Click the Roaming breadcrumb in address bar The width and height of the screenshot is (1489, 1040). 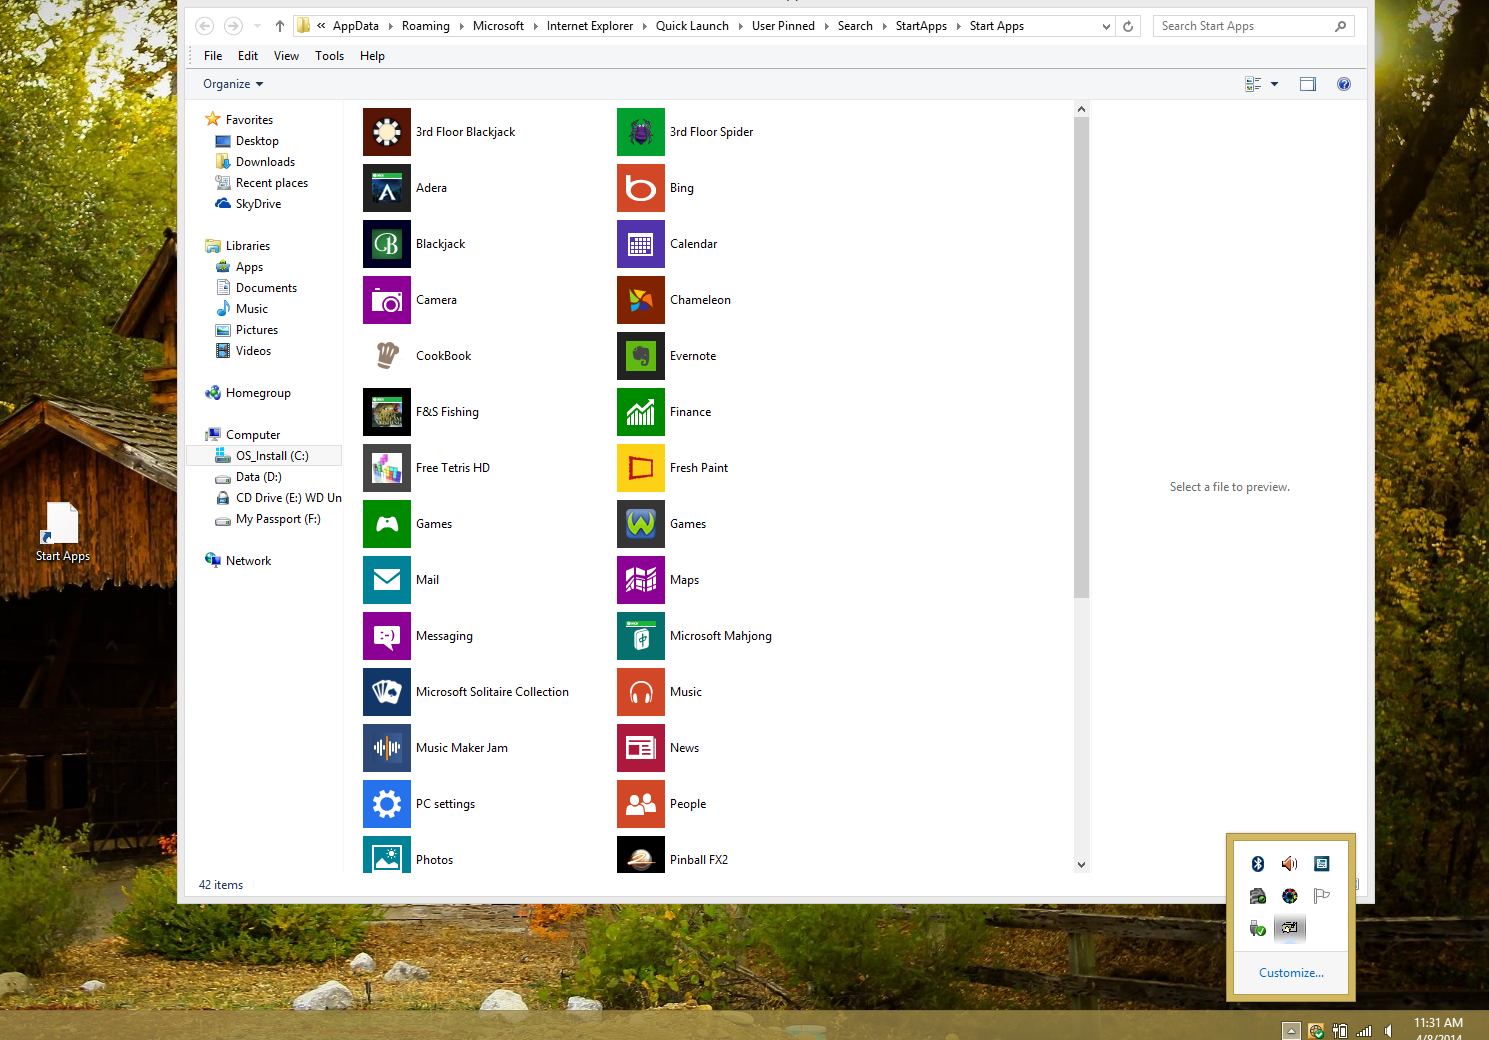tap(425, 26)
